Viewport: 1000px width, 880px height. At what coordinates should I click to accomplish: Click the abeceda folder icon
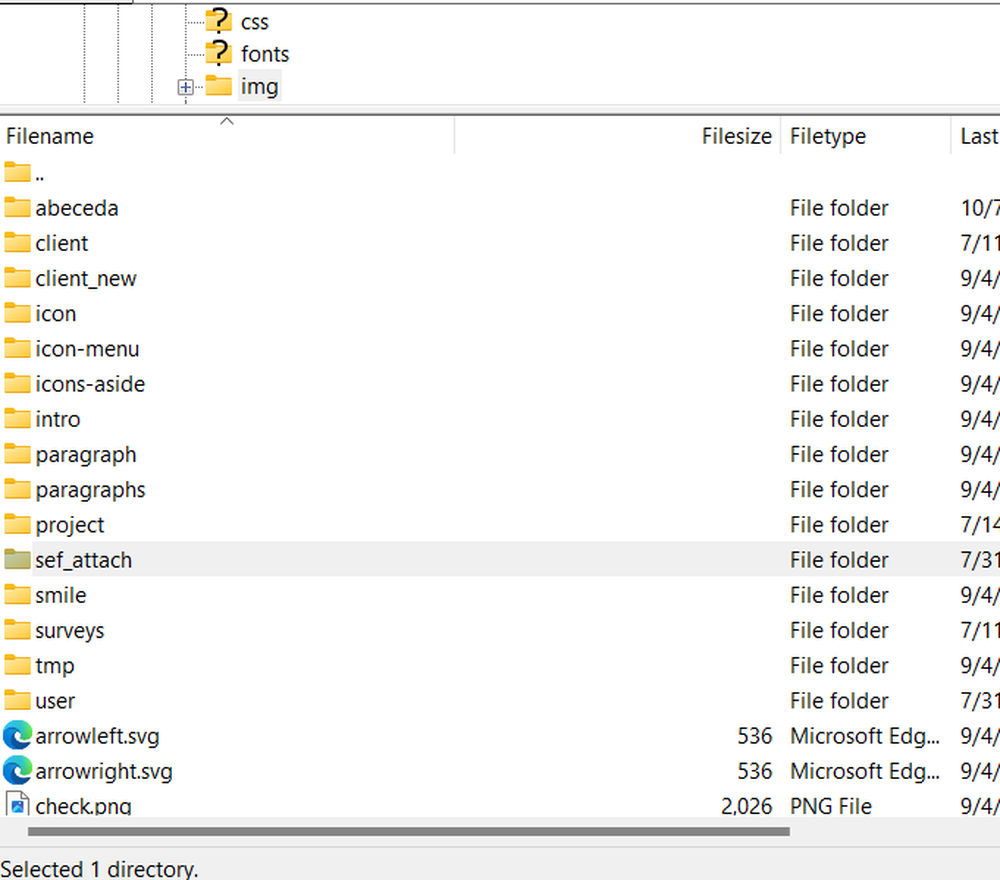(x=17, y=208)
